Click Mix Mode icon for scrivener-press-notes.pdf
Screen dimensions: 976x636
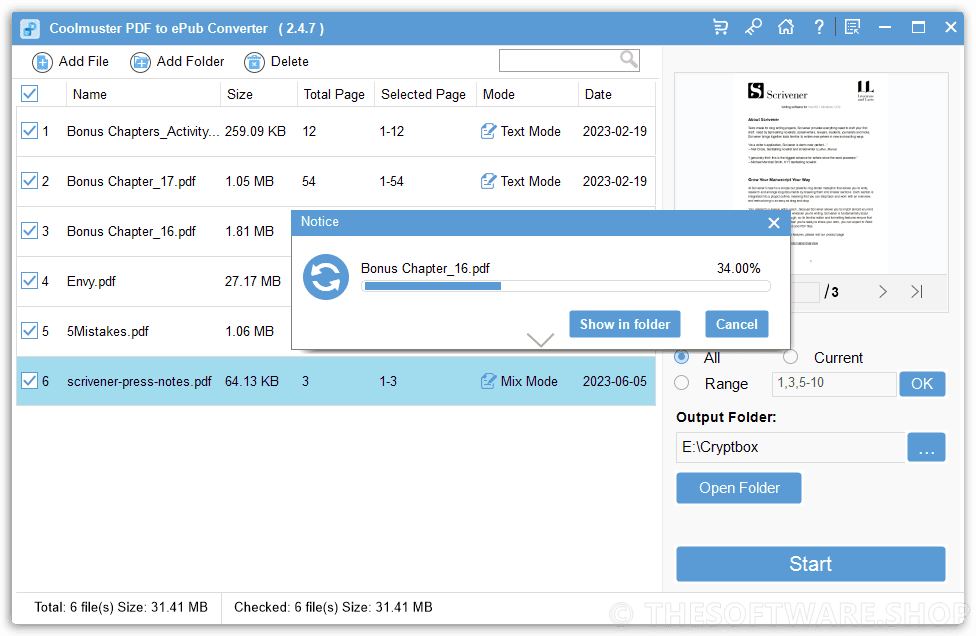pyautogui.click(x=489, y=381)
